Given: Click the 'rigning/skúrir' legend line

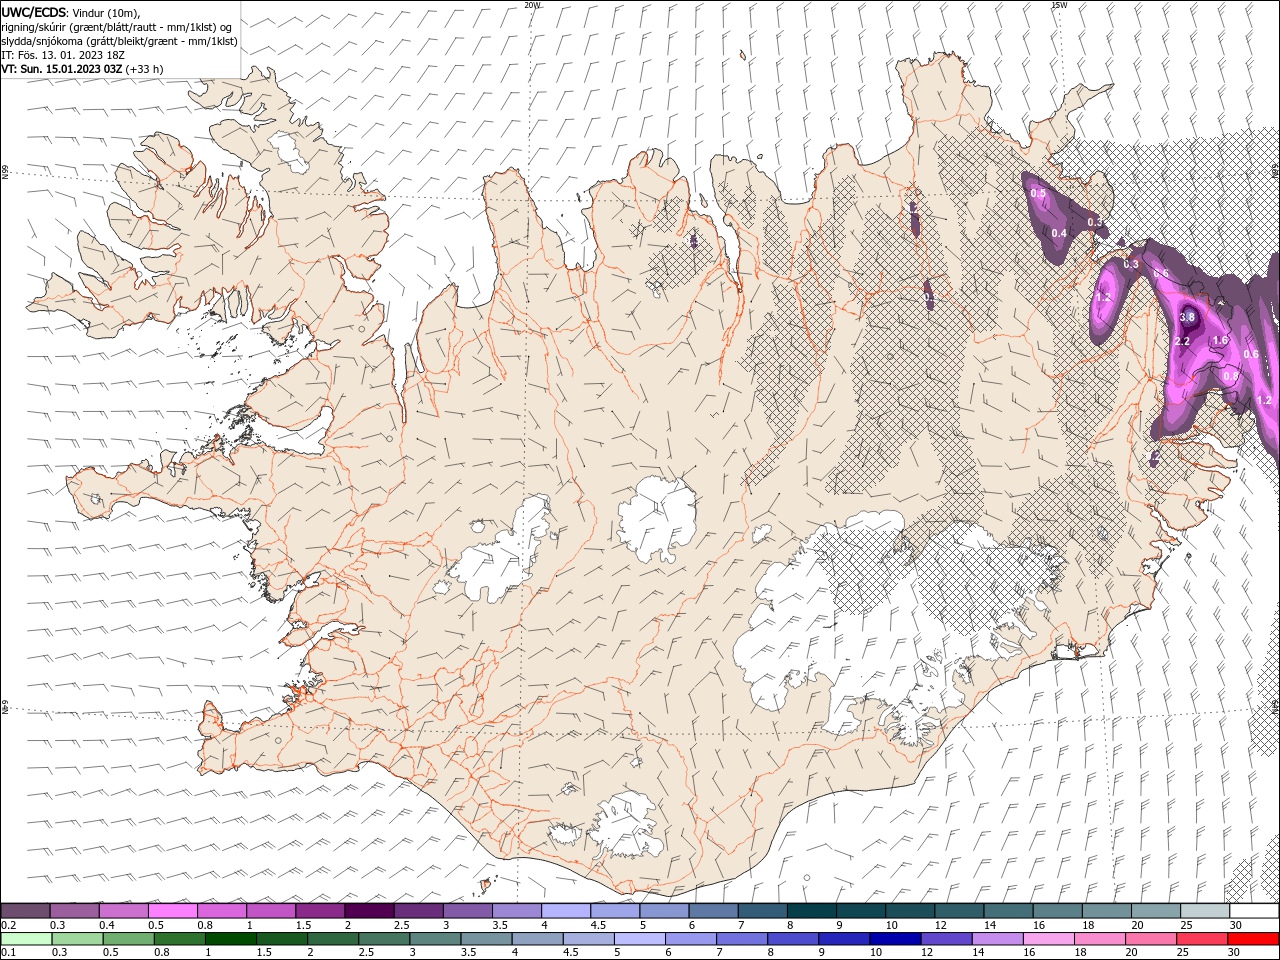Looking at the screenshot, I should point(116,27).
